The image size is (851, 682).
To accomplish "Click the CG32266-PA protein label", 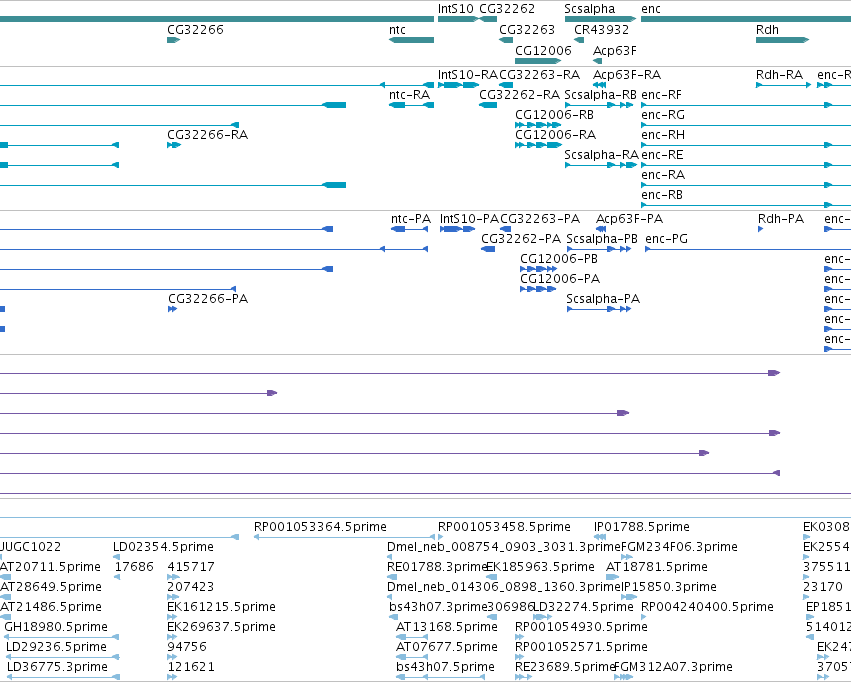I will [x=208, y=299].
